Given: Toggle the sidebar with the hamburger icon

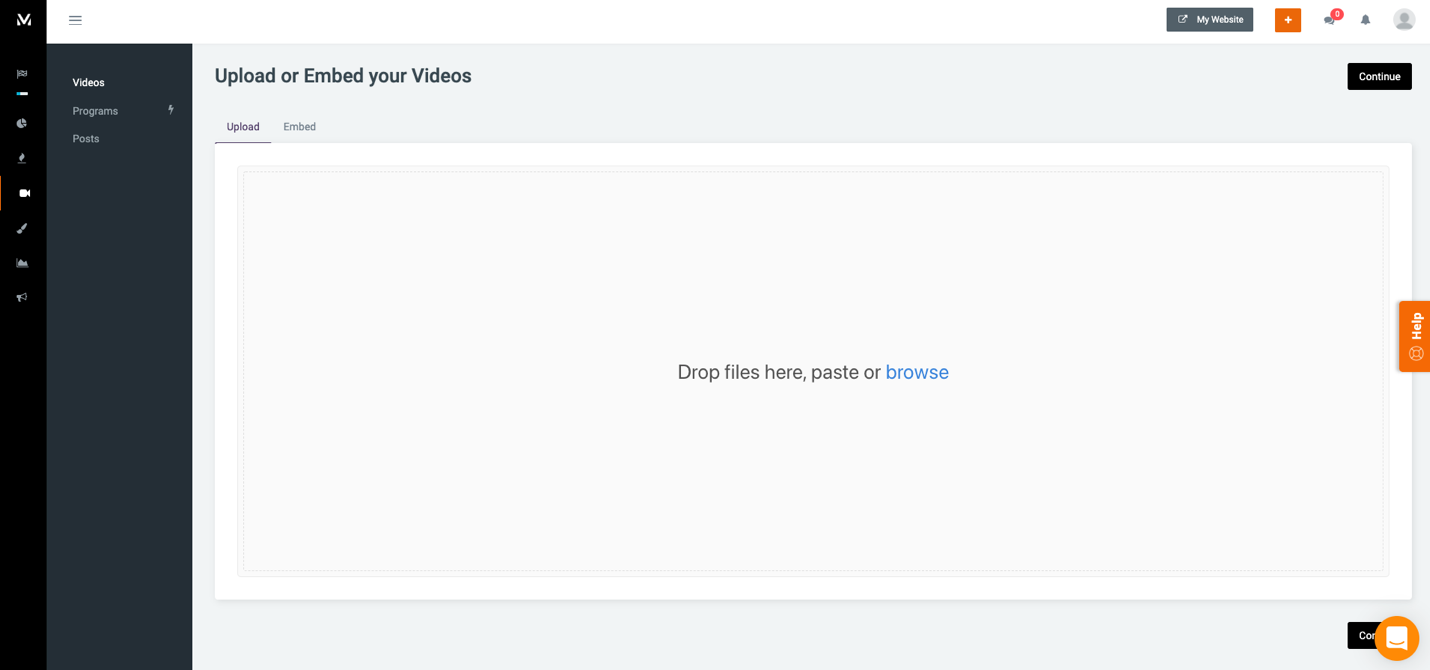Looking at the screenshot, I should coord(75,19).
